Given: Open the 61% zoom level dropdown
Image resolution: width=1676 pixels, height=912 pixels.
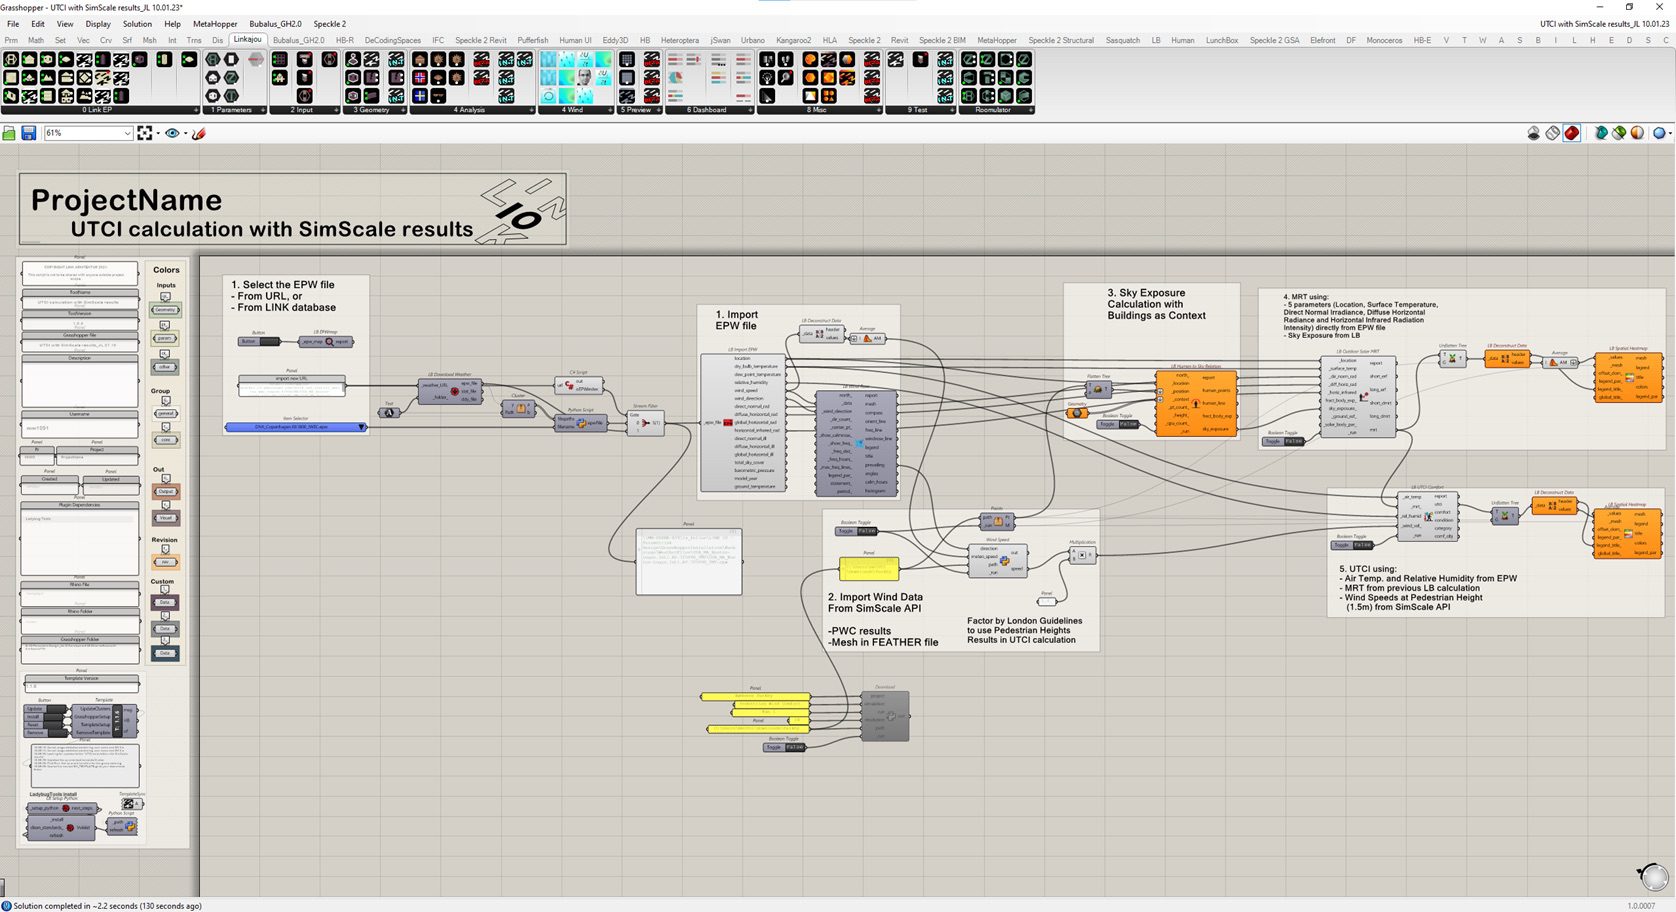Looking at the screenshot, I should (127, 133).
